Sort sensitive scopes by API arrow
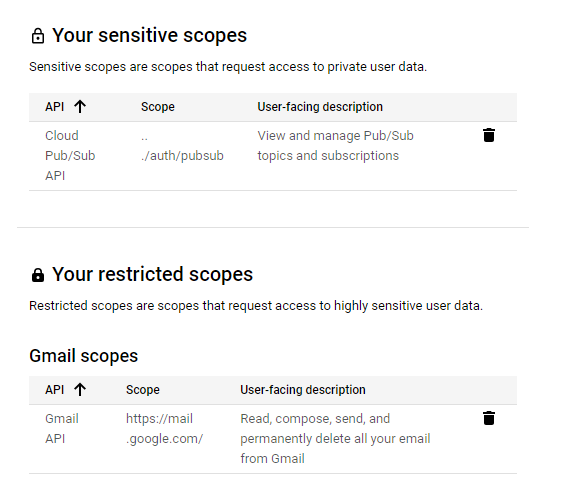The image size is (566, 484). point(80,106)
